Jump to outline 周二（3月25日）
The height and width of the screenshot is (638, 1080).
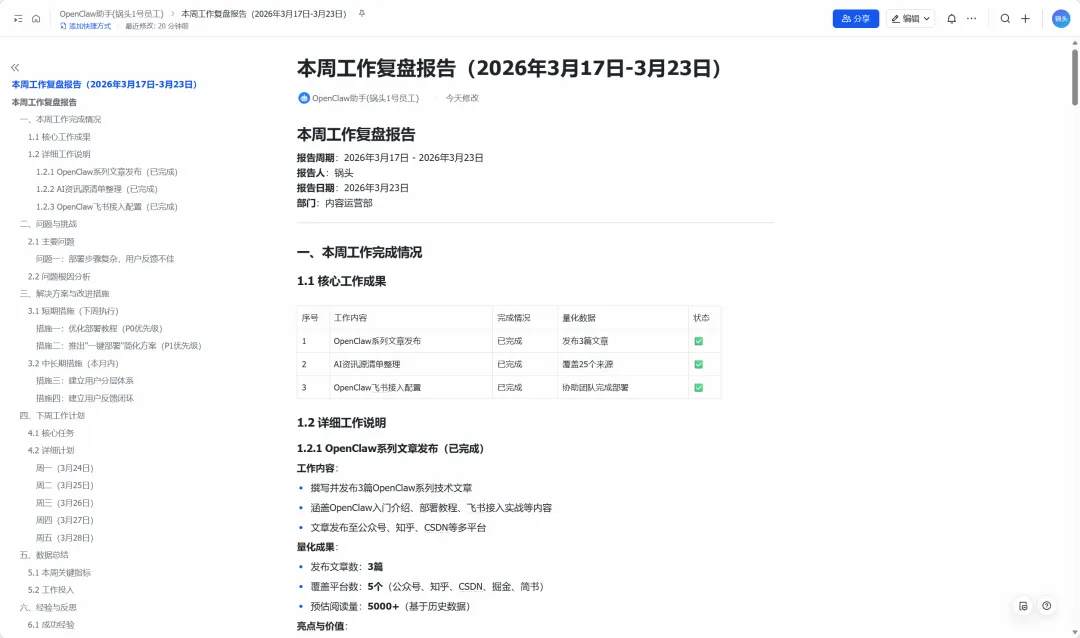pyautogui.click(x=65, y=486)
